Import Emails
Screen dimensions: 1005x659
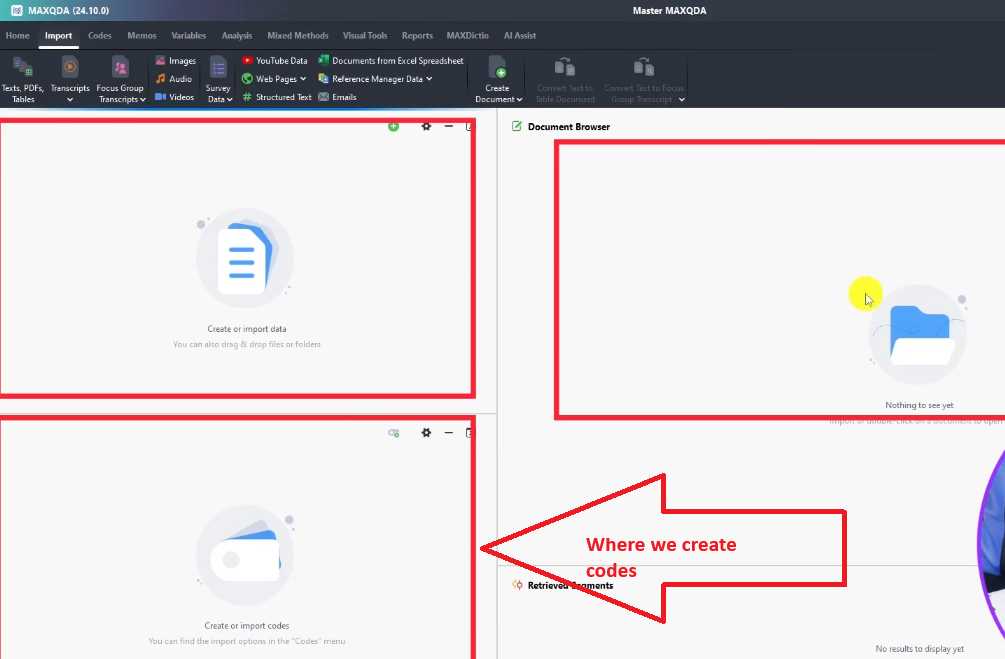tap(338, 97)
